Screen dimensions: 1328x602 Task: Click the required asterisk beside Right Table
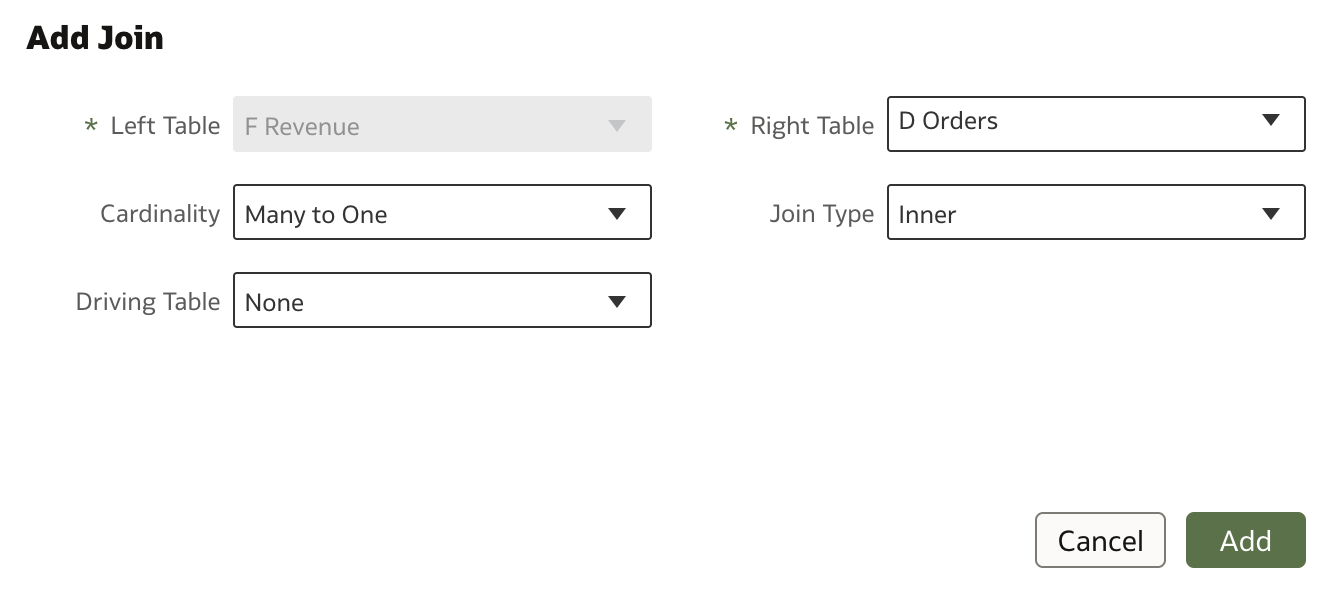coord(731,127)
